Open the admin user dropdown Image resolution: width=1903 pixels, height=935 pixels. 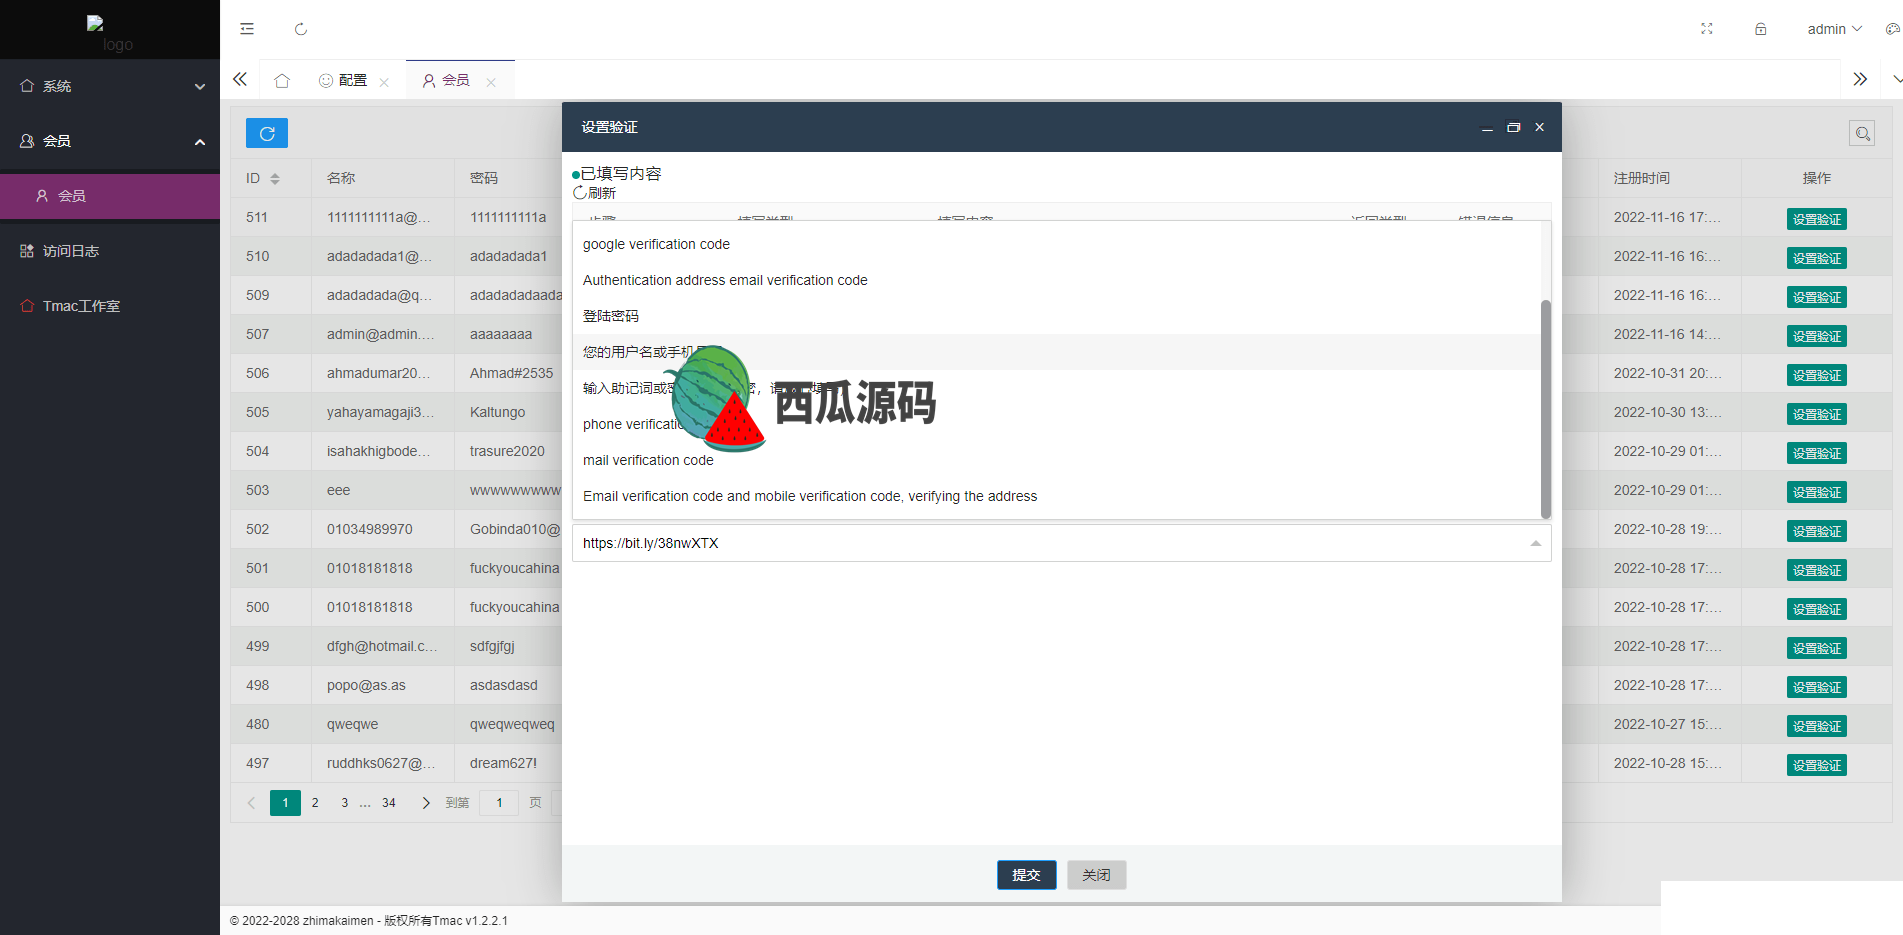coord(1834,29)
